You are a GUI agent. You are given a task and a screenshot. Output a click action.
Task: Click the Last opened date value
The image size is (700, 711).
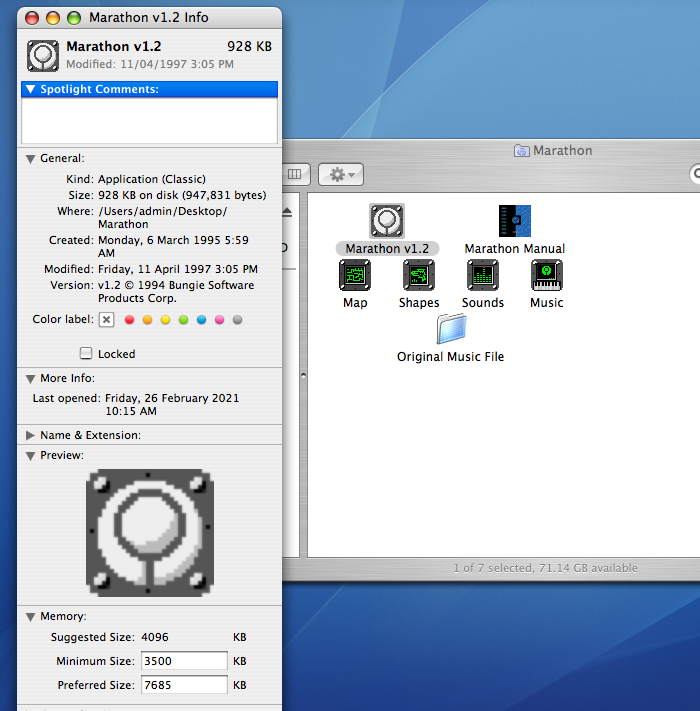pos(172,404)
